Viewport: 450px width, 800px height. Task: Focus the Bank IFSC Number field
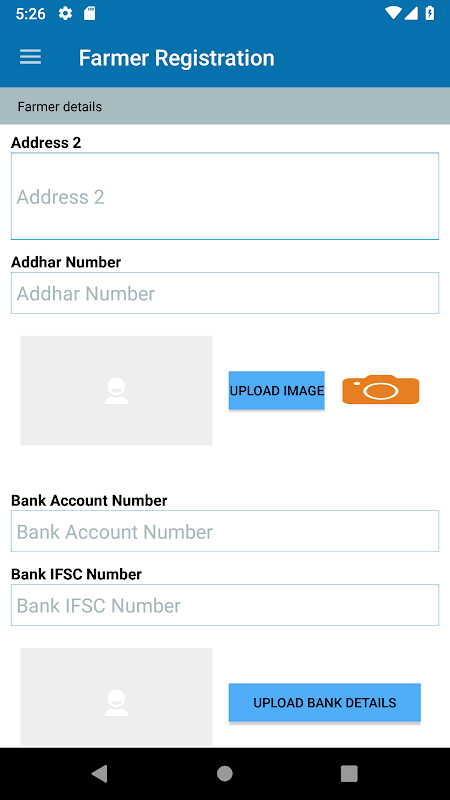225,605
